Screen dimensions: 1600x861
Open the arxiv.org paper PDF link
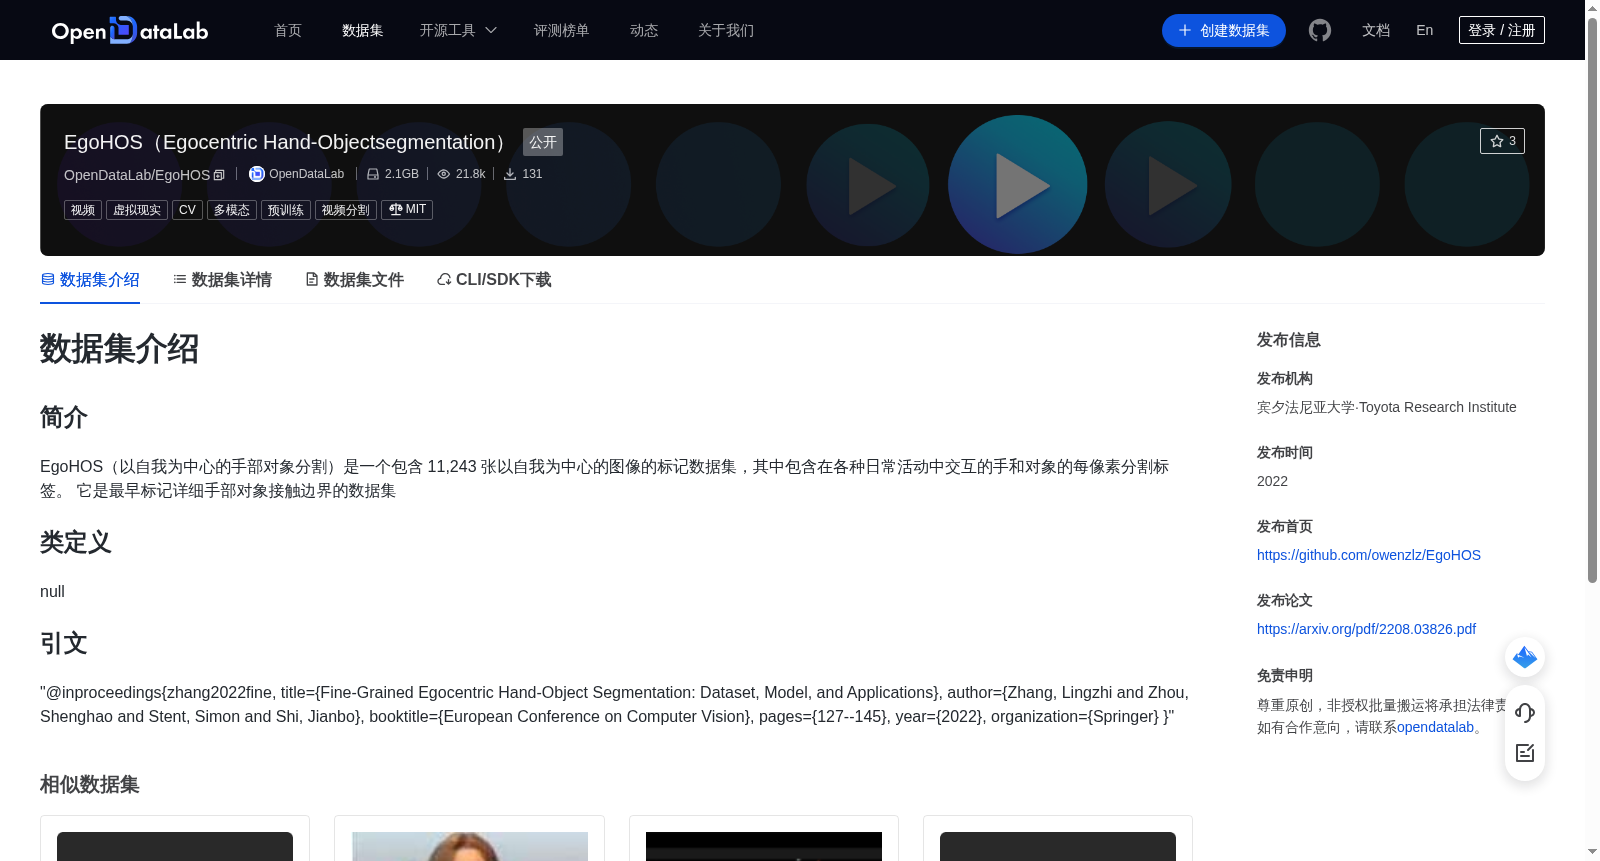pos(1366,629)
